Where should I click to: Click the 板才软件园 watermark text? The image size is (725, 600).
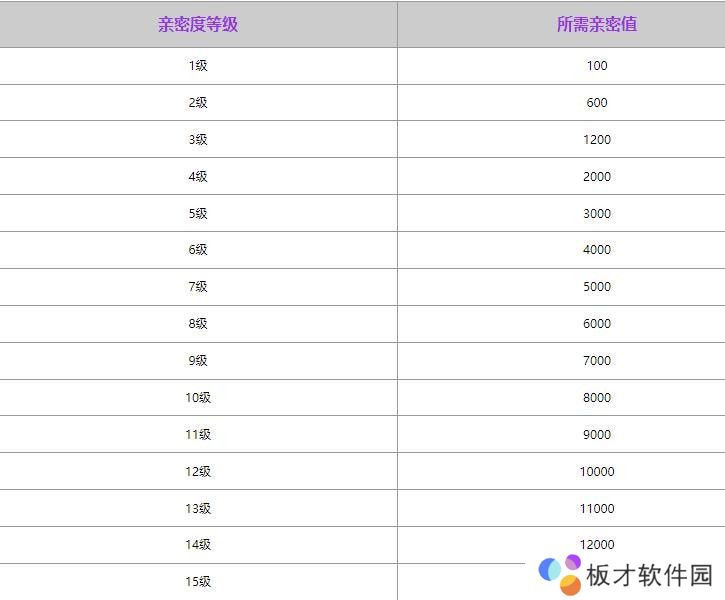pyautogui.click(x=649, y=575)
